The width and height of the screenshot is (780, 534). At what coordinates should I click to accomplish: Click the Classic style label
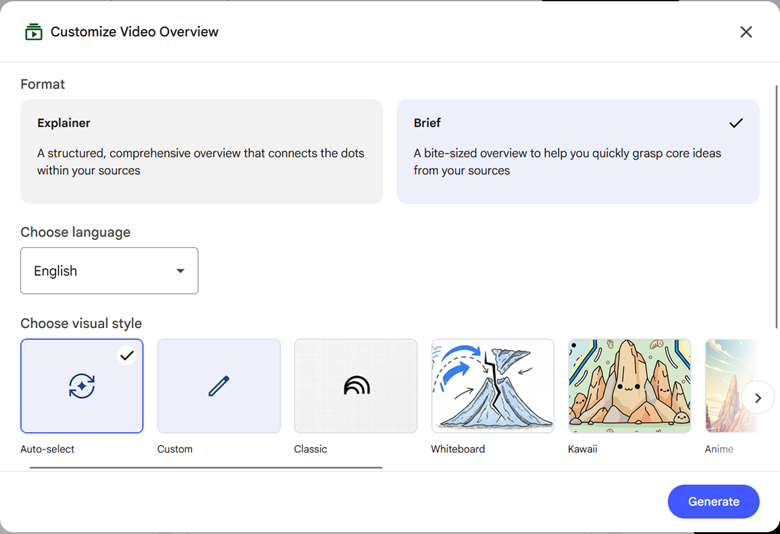pyautogui.click(x=310, y=449)
